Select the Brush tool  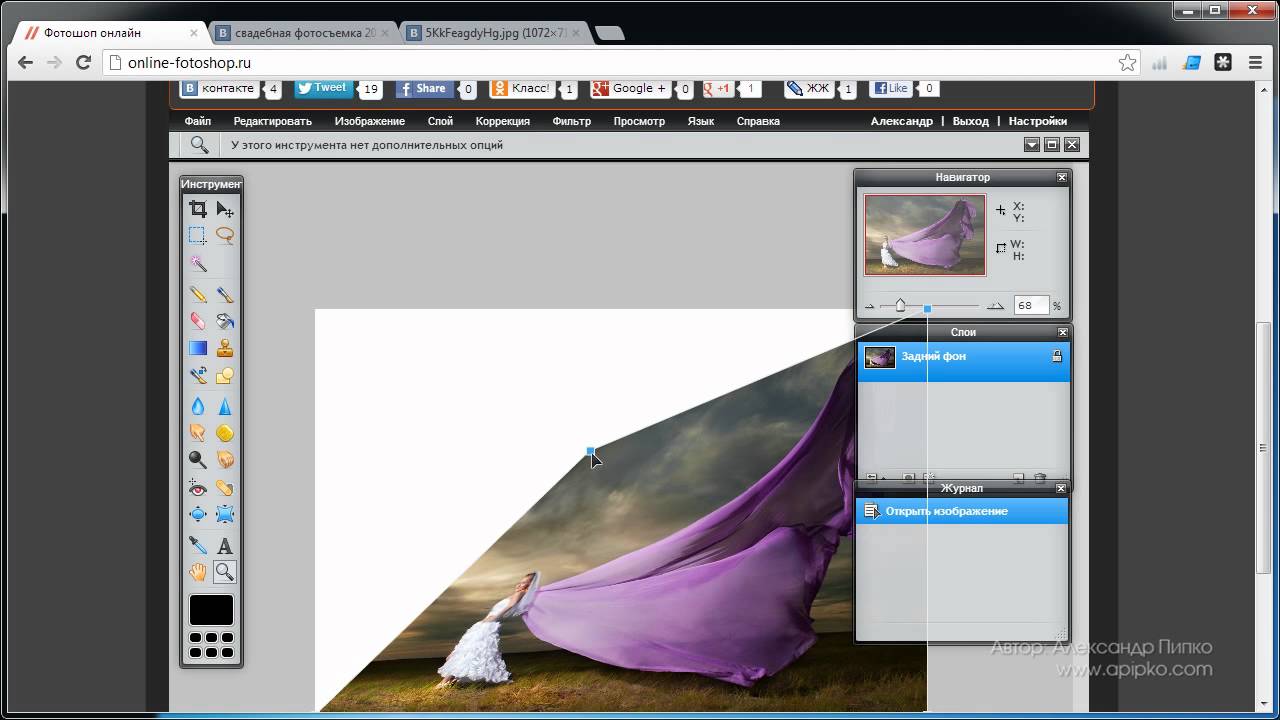(225, 294)
